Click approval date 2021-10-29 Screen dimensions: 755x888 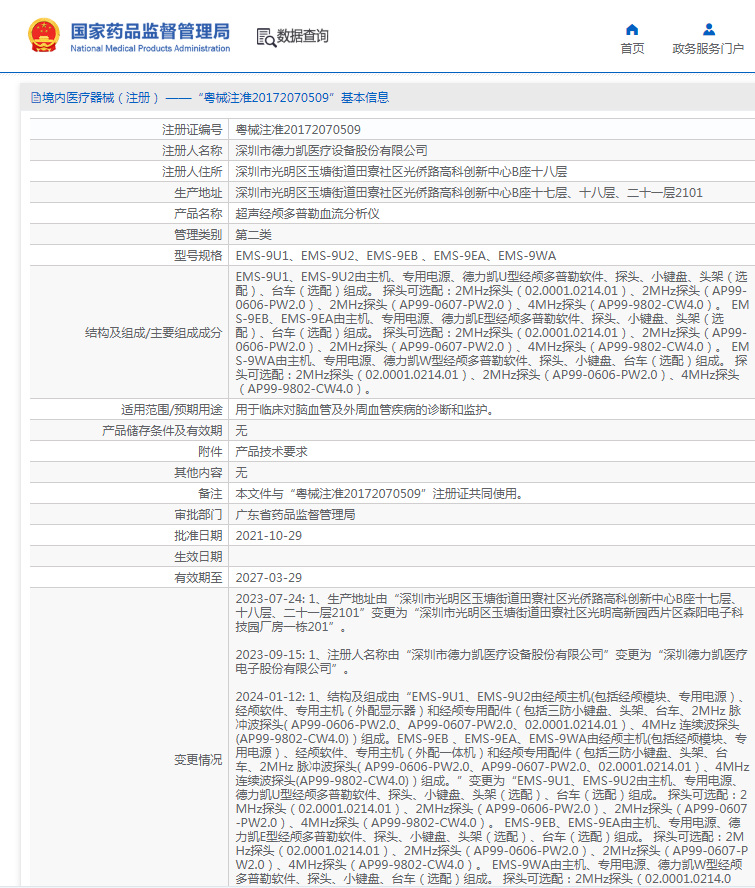268,535
